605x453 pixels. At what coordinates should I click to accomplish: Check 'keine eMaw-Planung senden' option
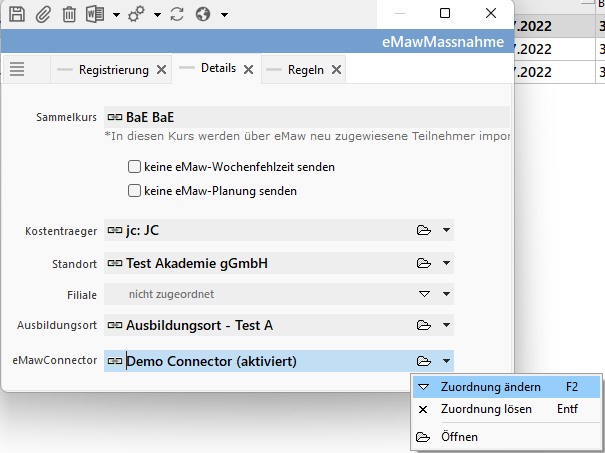click(135, 190)
